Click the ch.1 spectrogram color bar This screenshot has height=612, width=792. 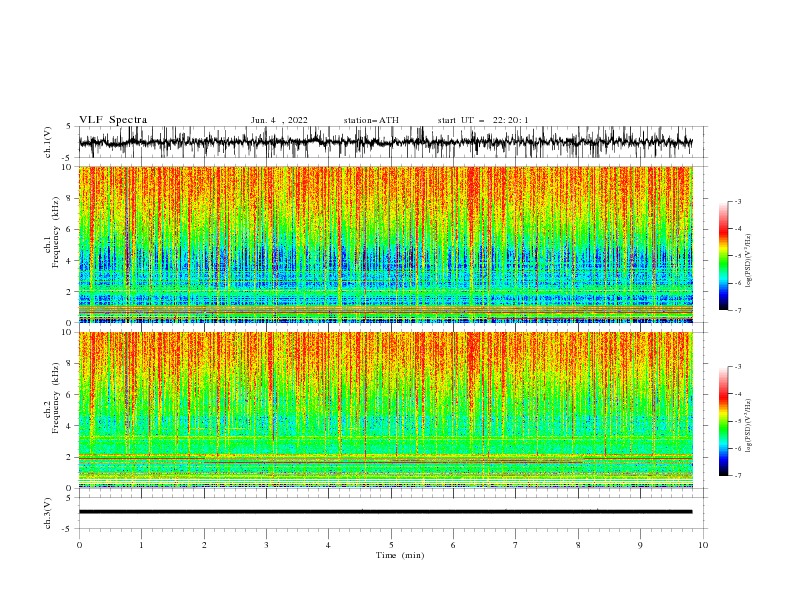point(723,256)
